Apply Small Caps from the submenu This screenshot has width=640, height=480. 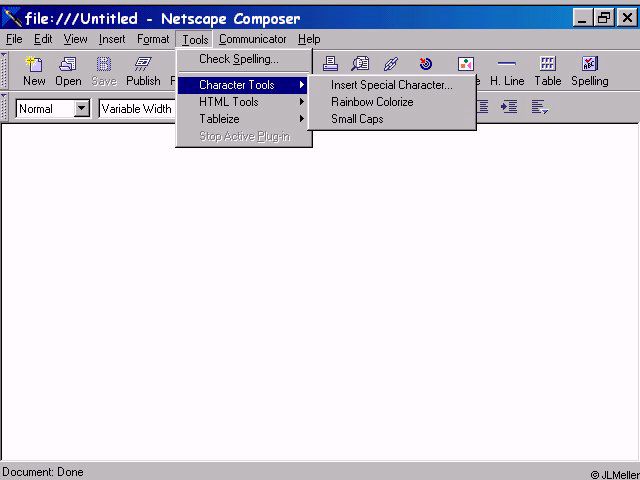(392, 119)
